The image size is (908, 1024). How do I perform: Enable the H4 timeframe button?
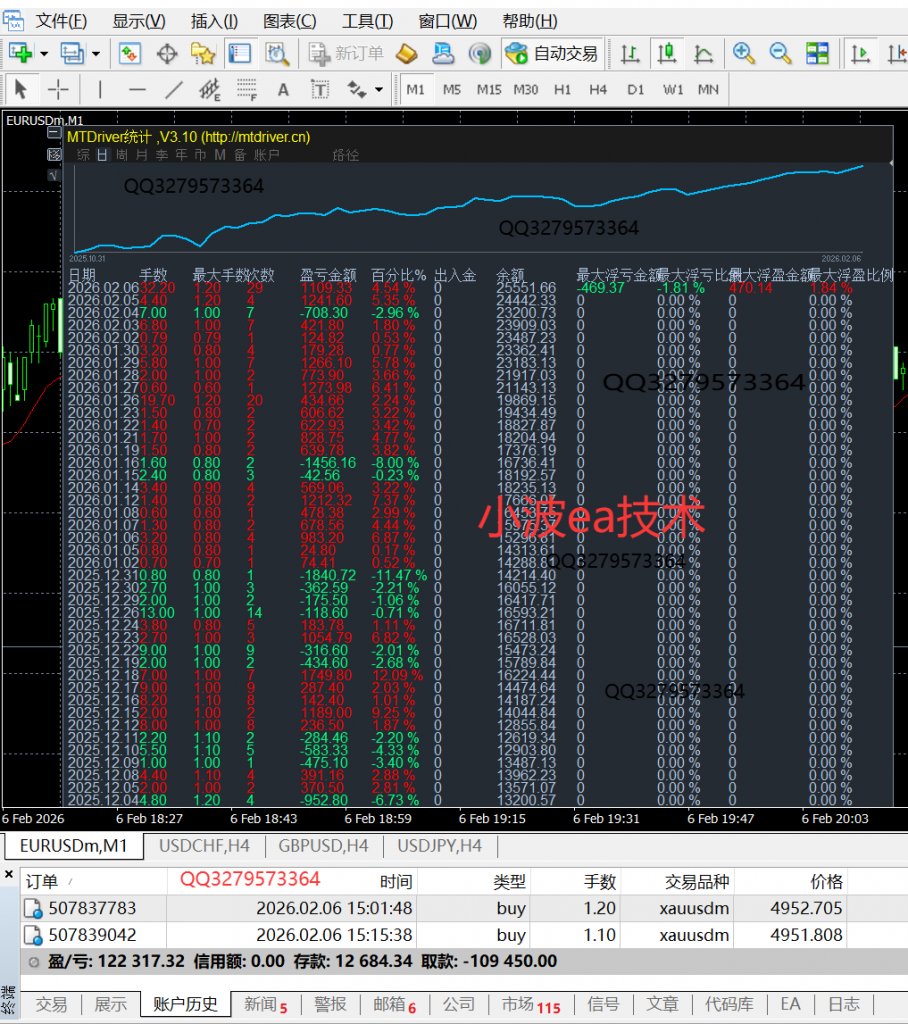tap(598, 90)
